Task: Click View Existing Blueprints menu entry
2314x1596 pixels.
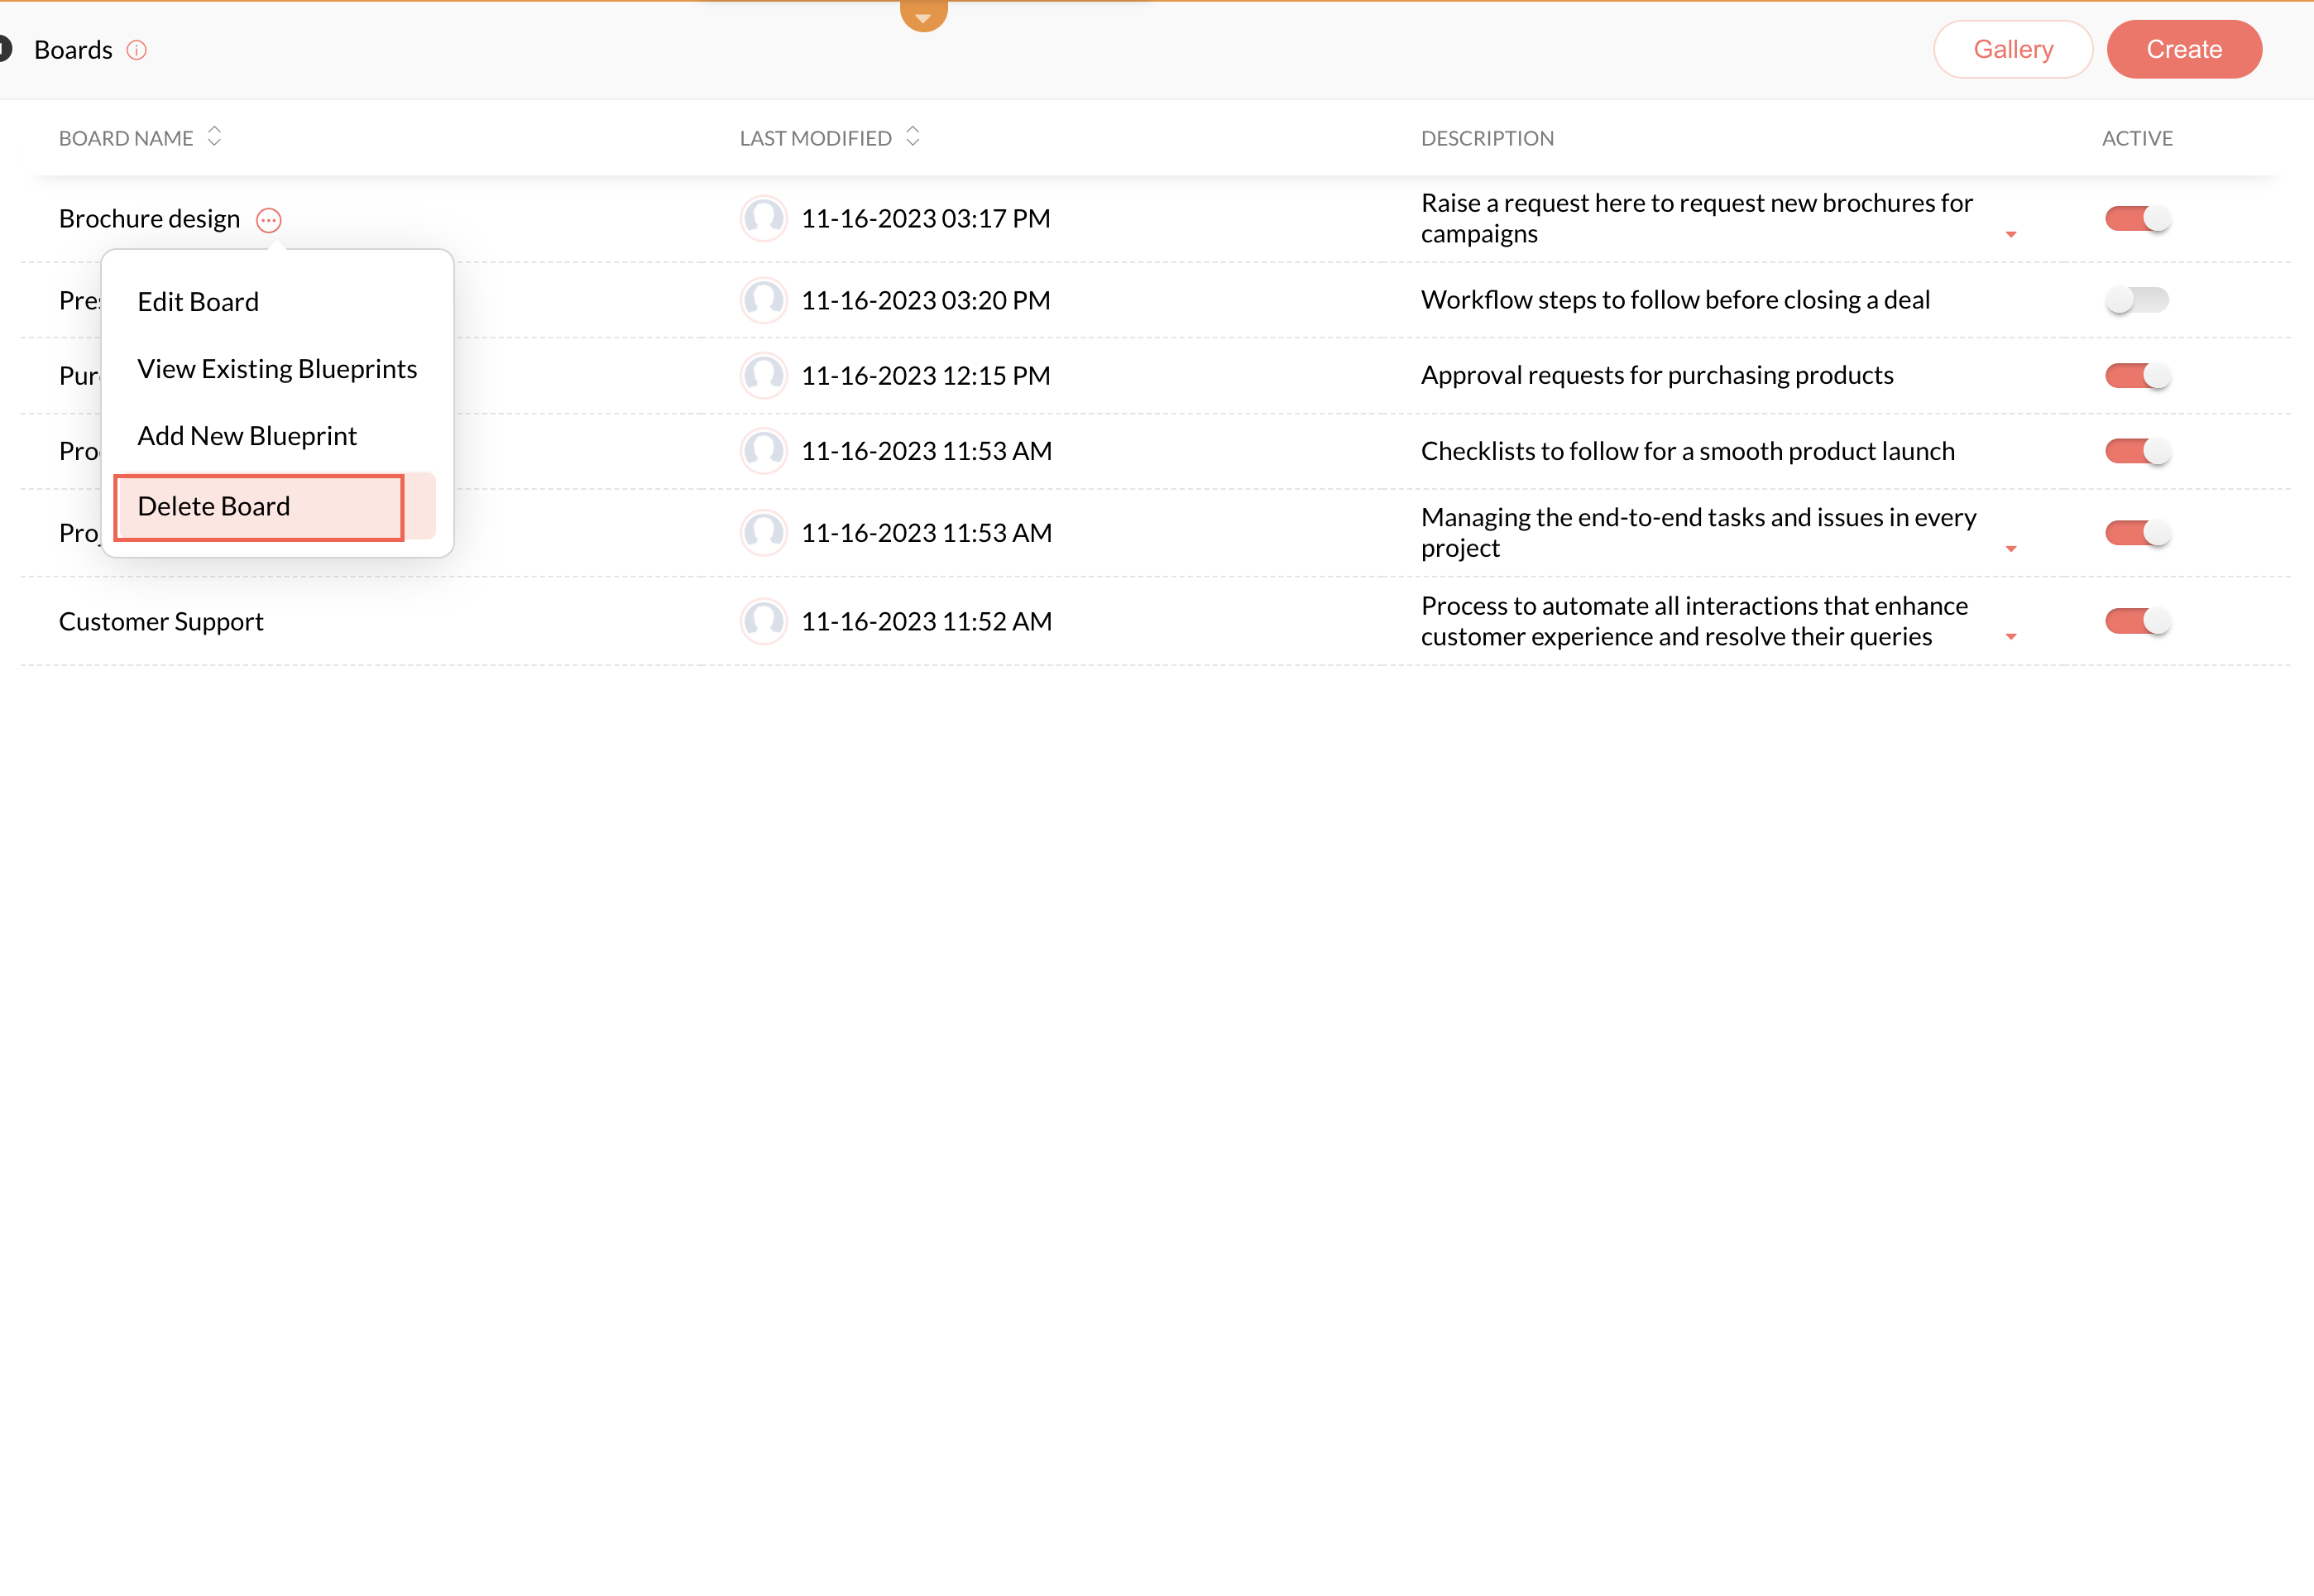Action: pos(277,369)
